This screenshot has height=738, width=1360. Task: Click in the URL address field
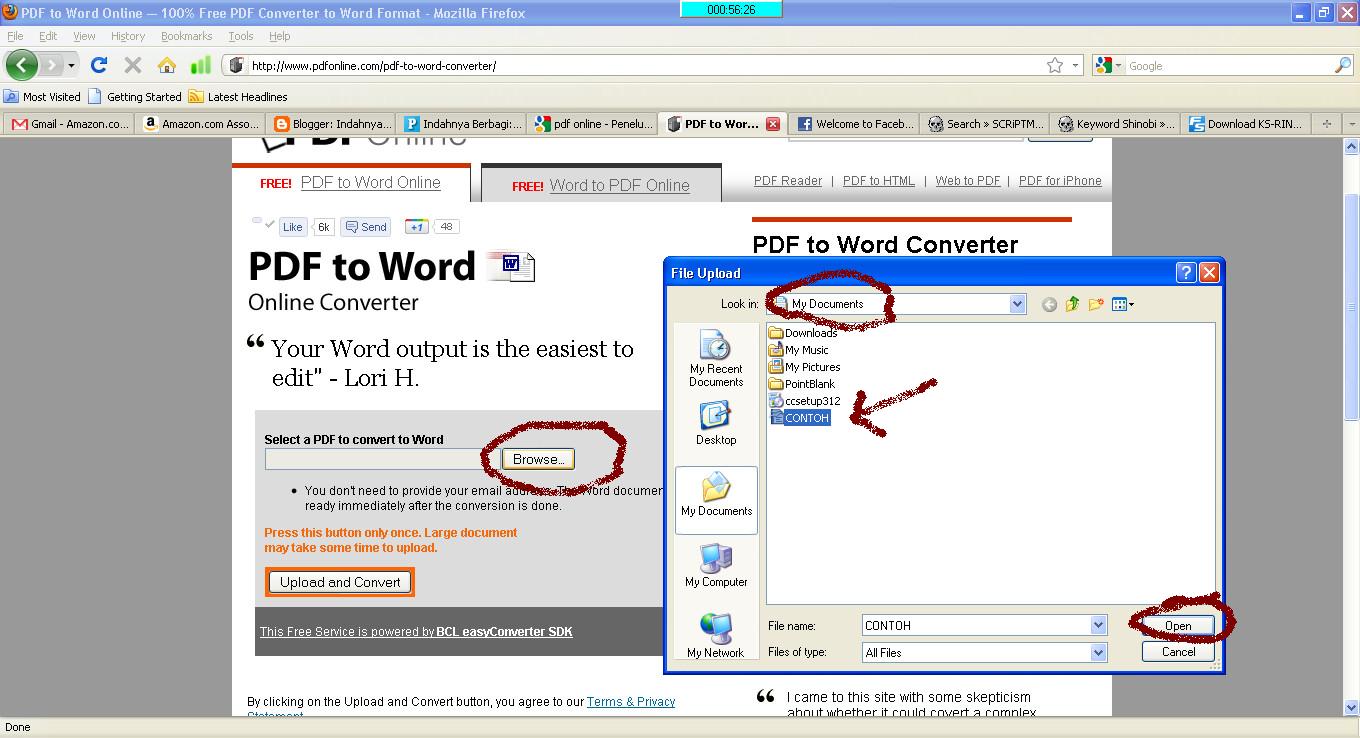click(640, 65)
